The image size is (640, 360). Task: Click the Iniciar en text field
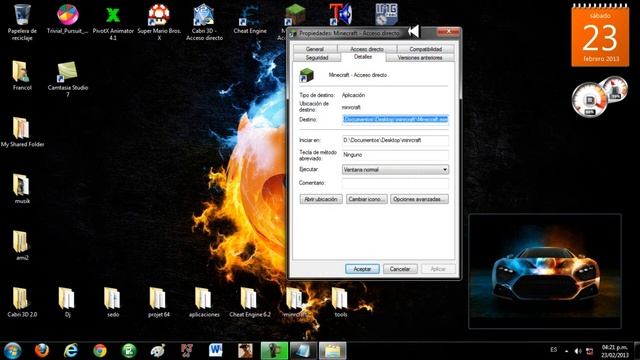pyautogui.click(x=395, y=140)
